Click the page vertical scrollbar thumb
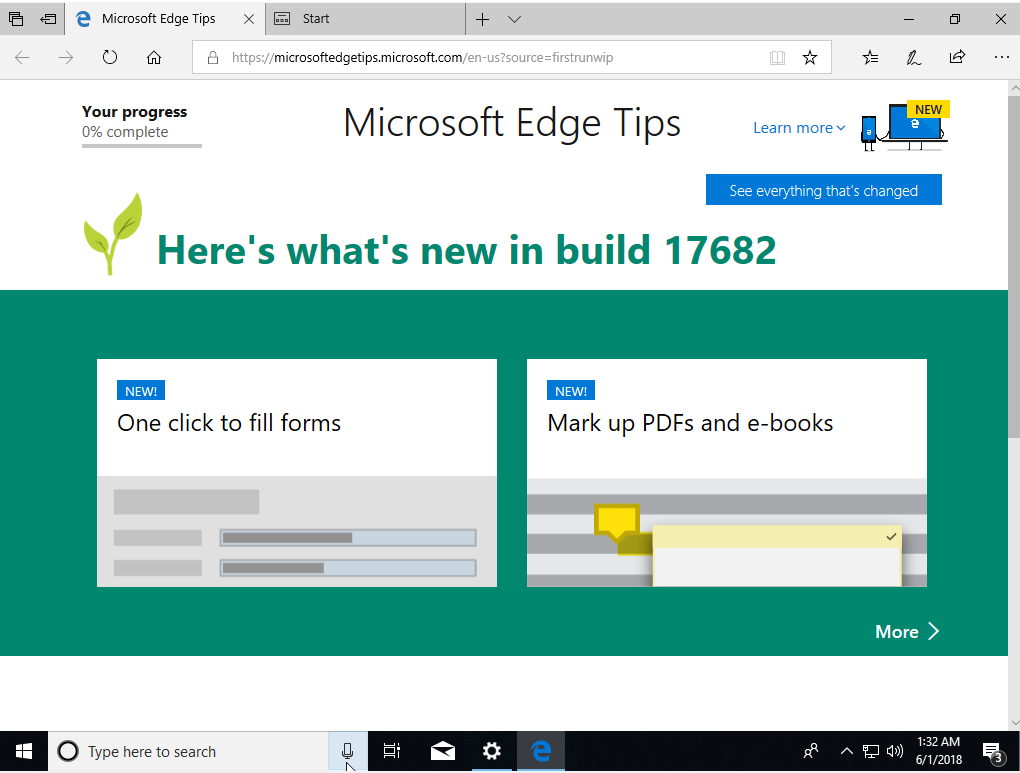Screen dimensions: 1020x773 point(1014,267)
